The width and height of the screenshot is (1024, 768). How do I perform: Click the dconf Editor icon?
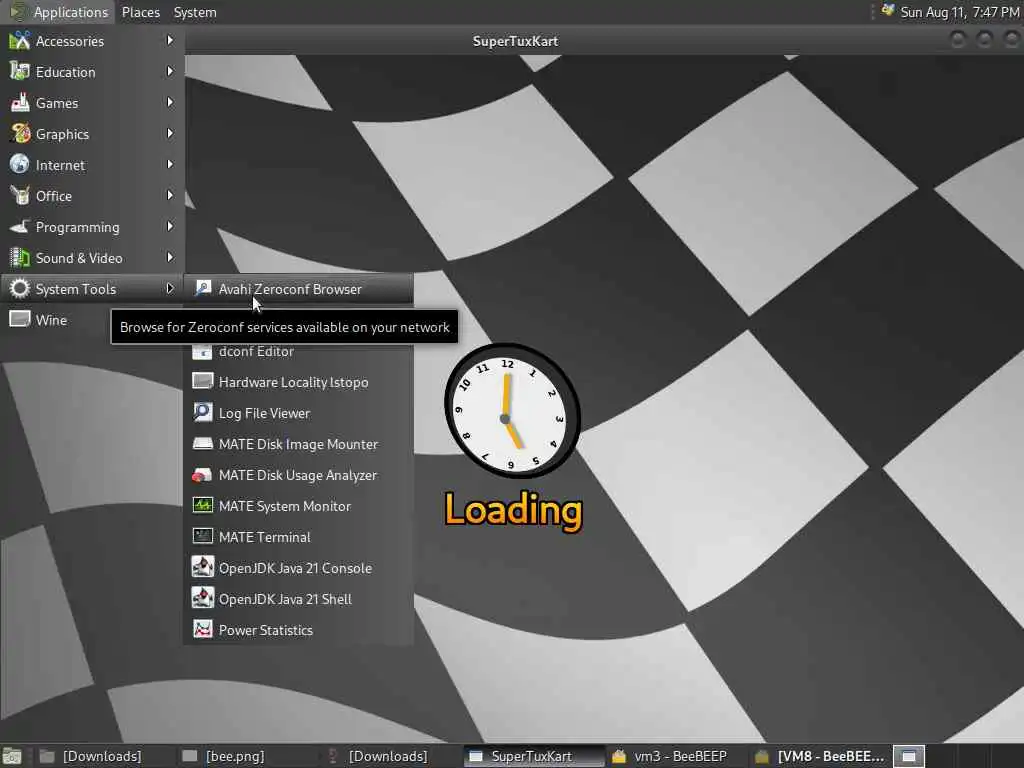[x=203, y=351]
